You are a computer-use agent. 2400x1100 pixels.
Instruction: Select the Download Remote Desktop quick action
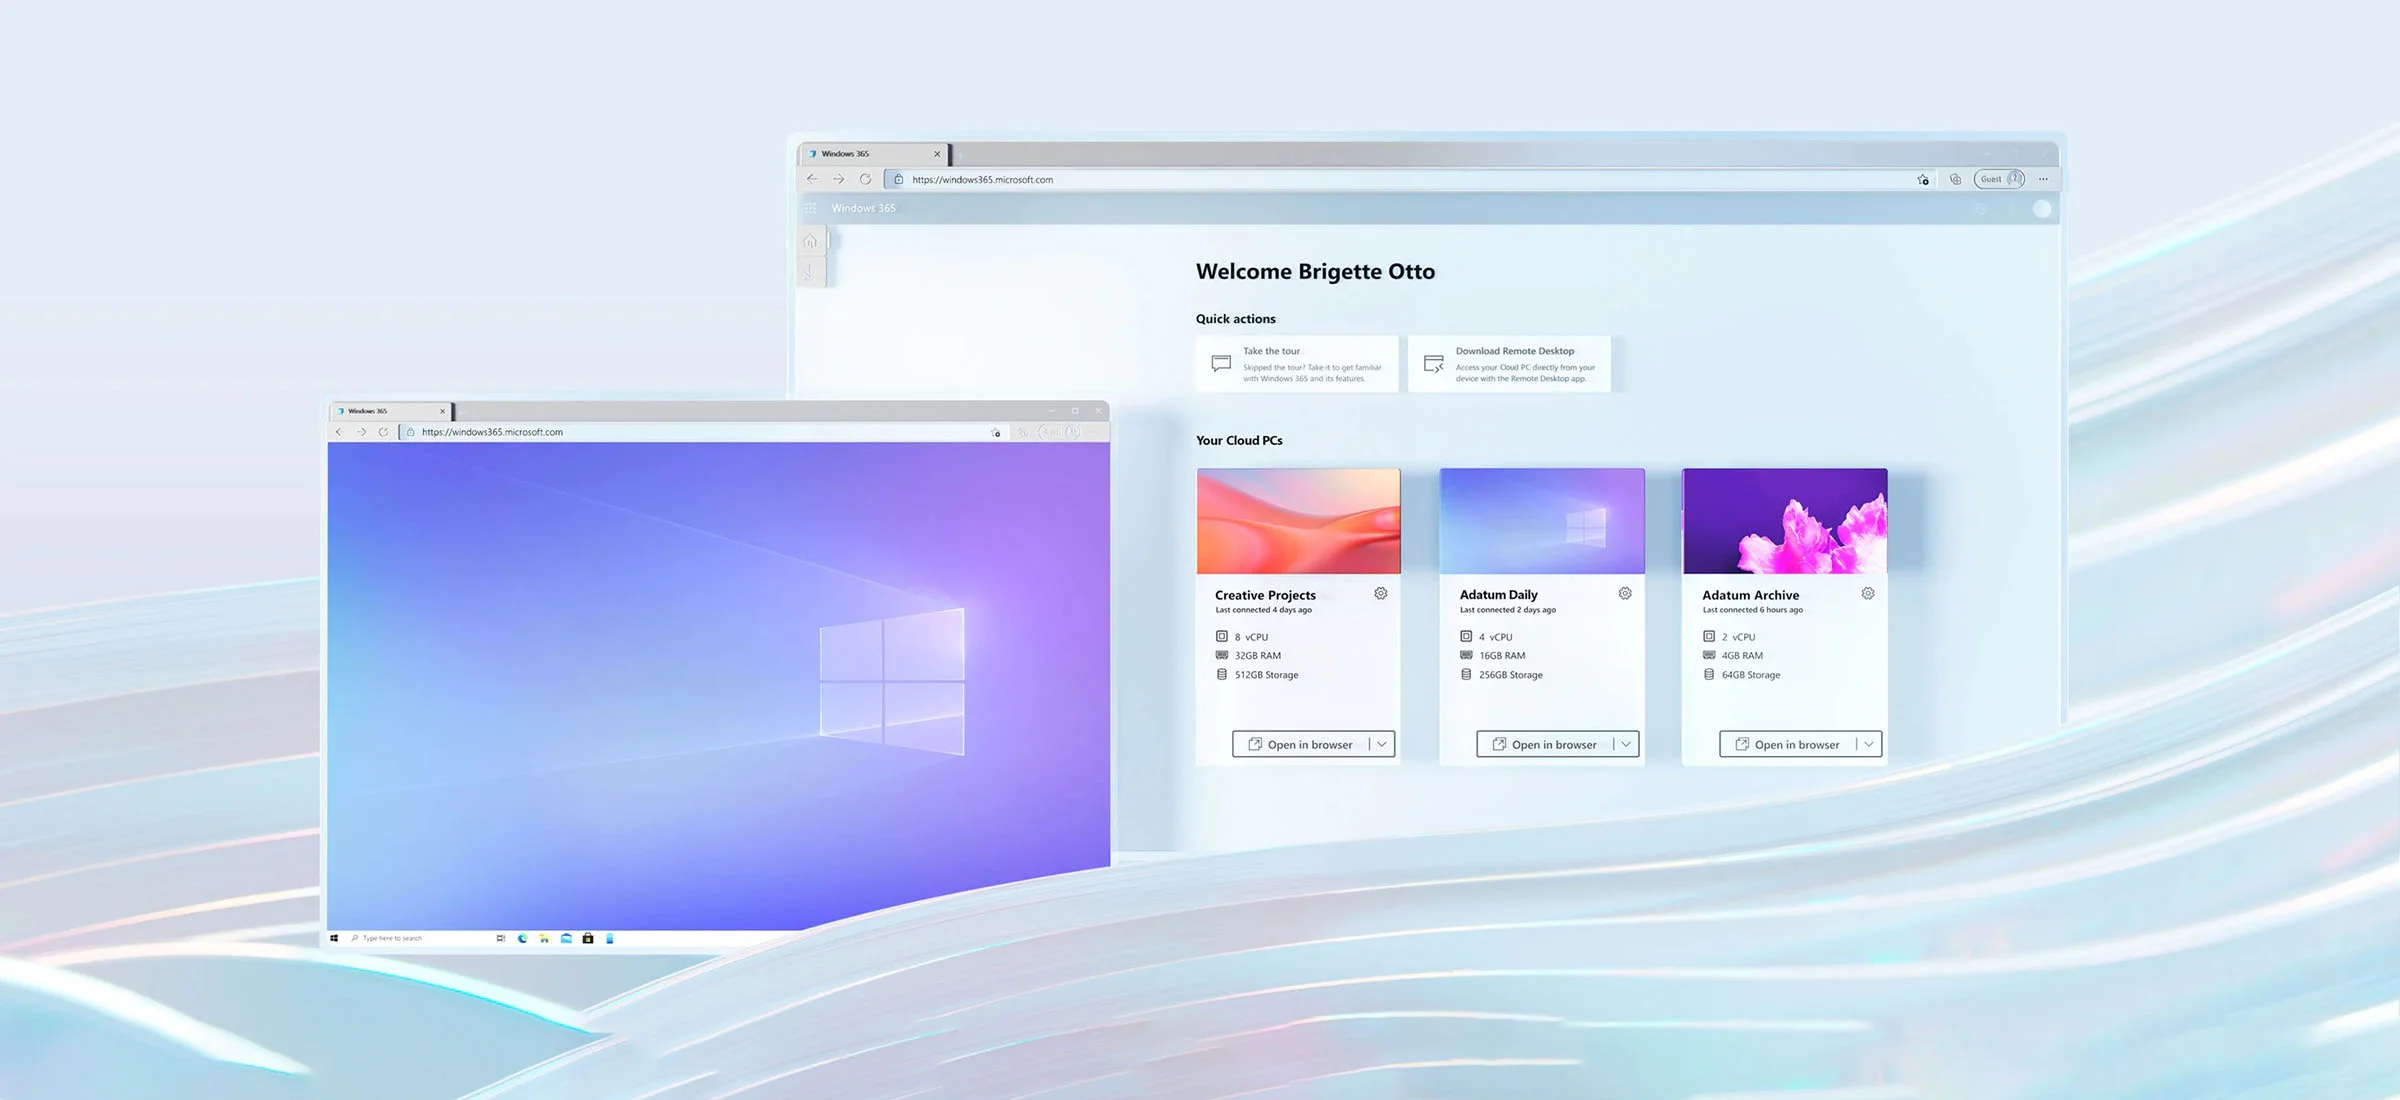pyautogui.click(x=1509, y=364)
